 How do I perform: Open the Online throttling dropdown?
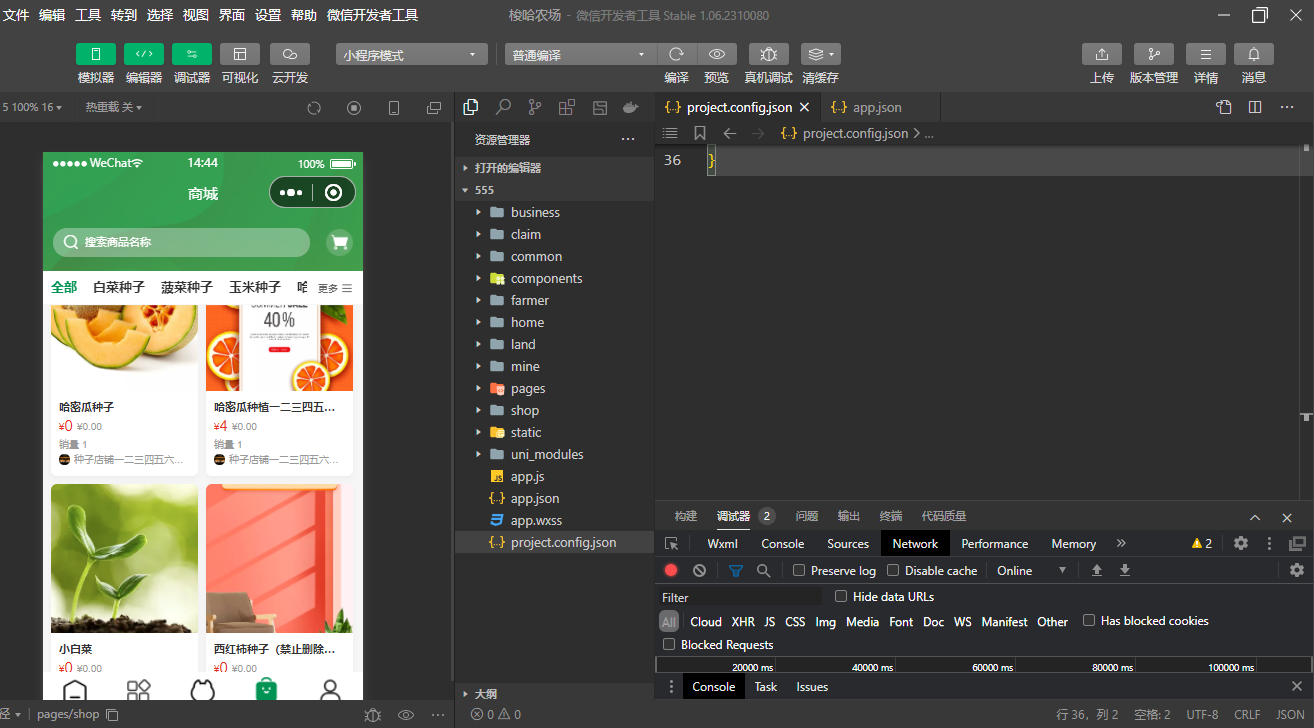1032,570
